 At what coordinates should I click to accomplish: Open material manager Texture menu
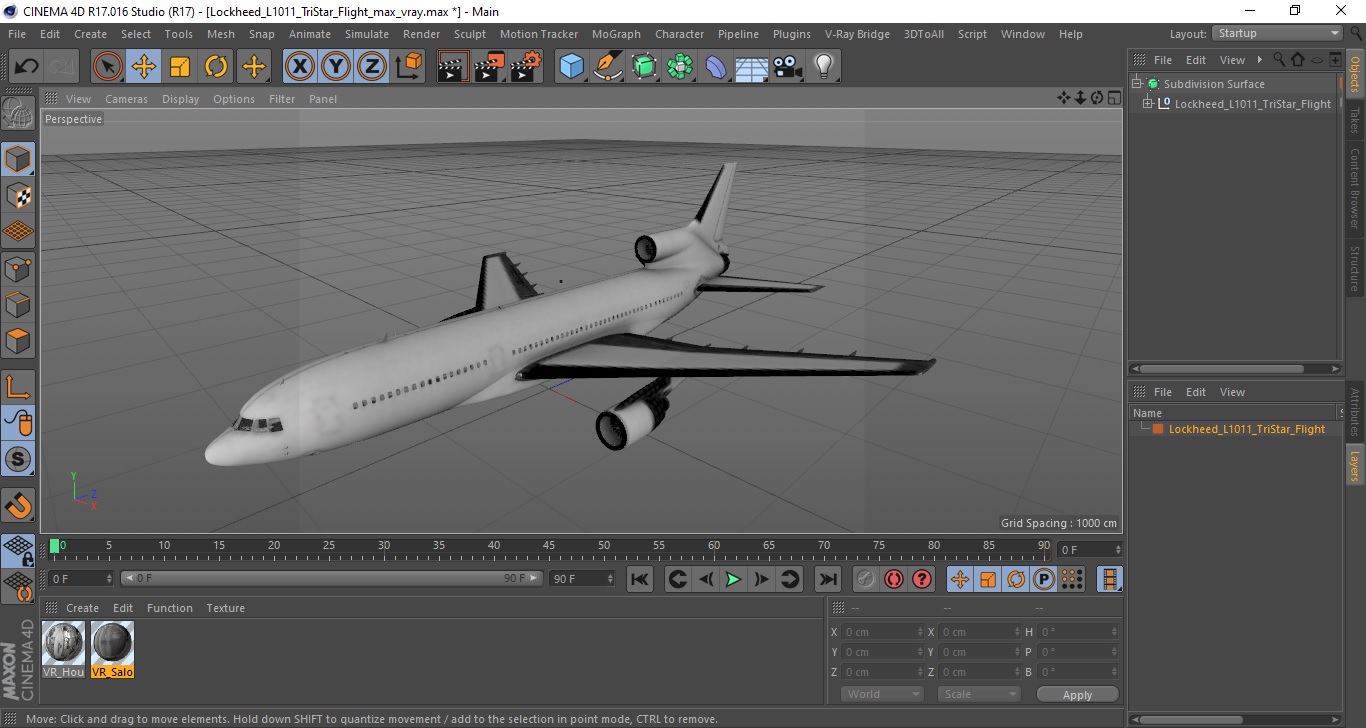pyautogui.click(x=225, y=608)
